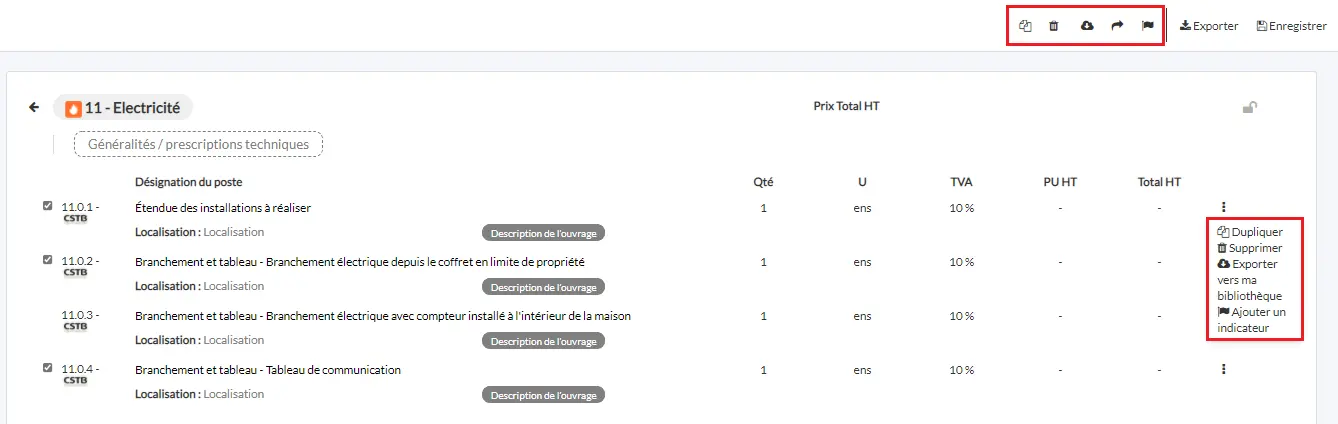Screen dimensions: 1338x424
Task: Click the CSTB badge under 11.0.3
Action: [75, 326]
